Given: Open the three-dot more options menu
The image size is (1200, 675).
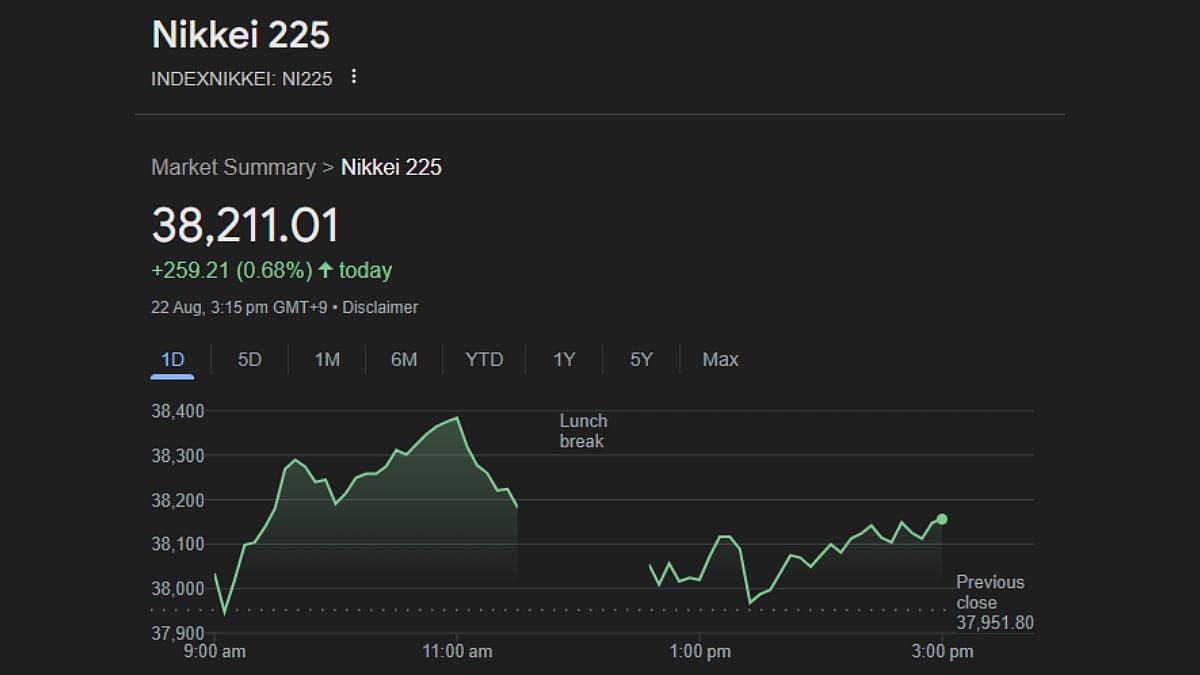Looking at the screenshot, I should pyautogui.click(x=353, y=77).
